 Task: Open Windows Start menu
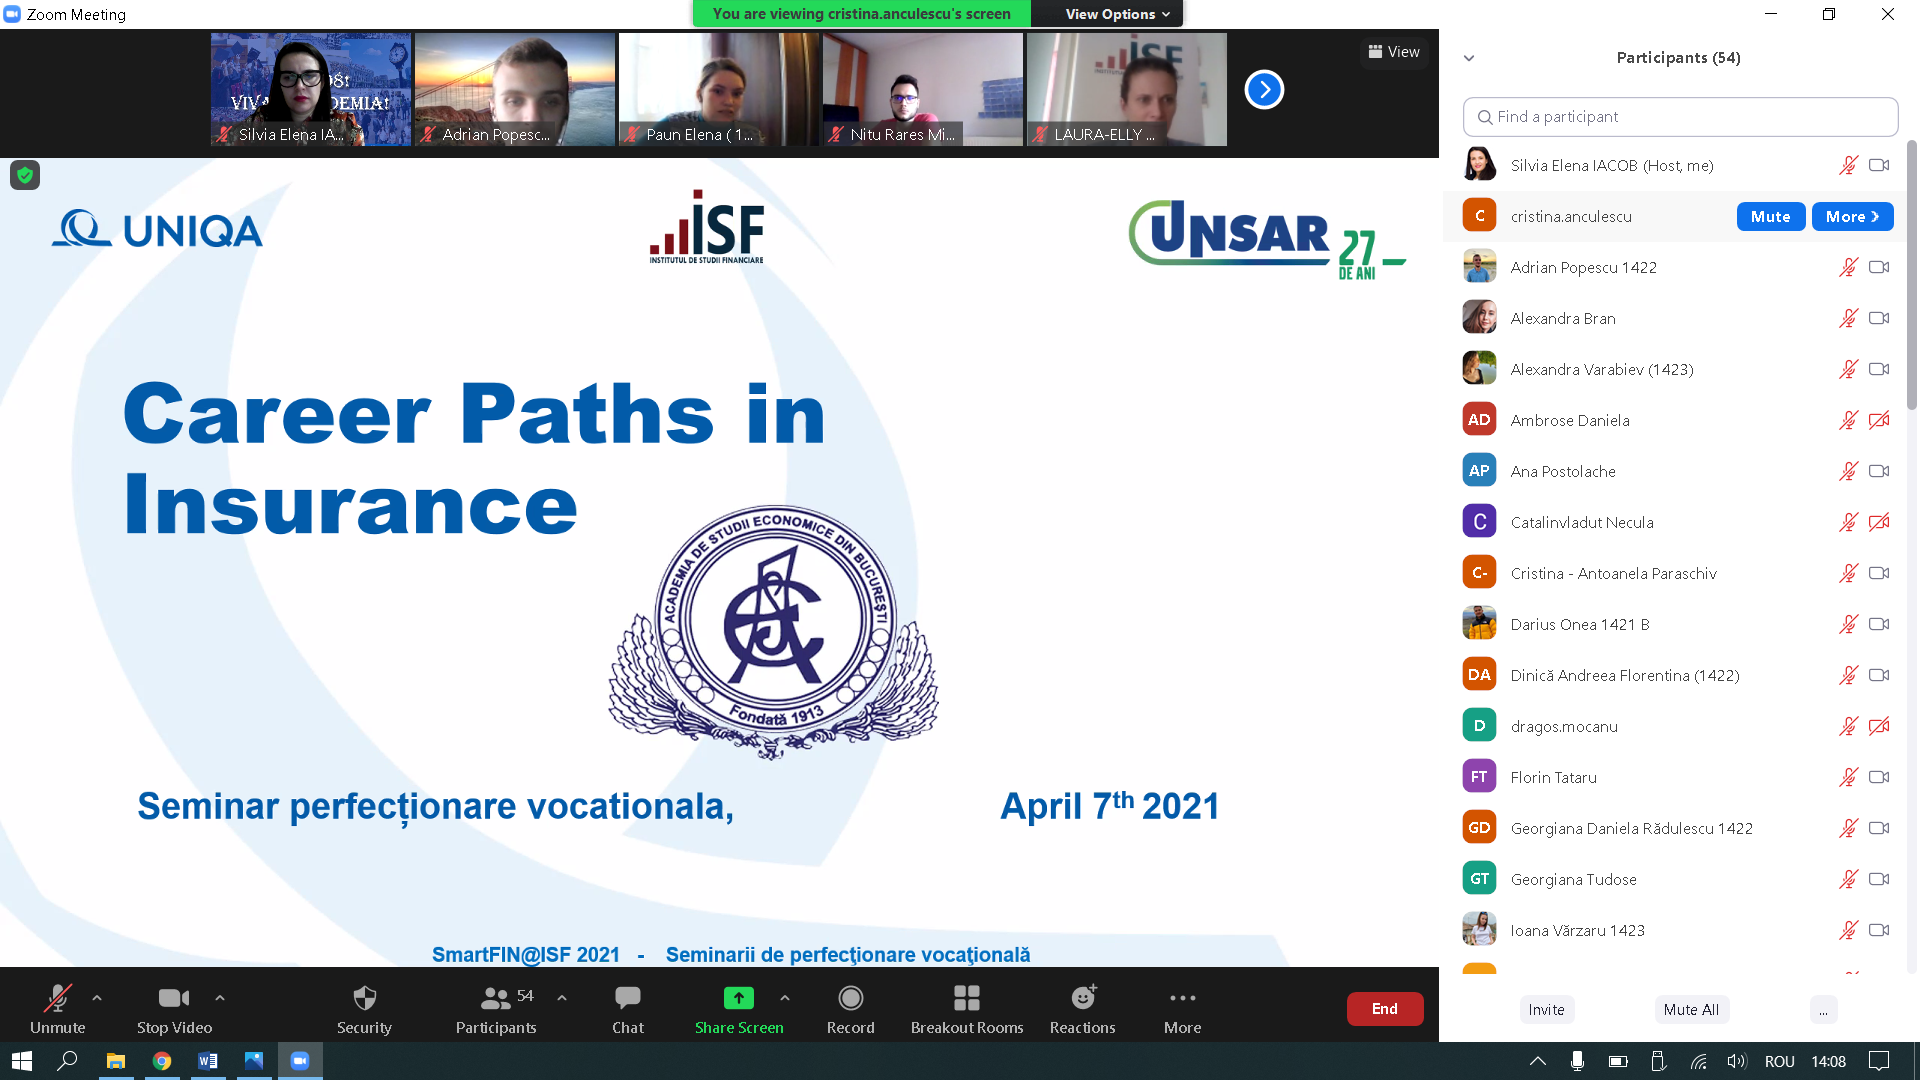tap(22, 1061)
